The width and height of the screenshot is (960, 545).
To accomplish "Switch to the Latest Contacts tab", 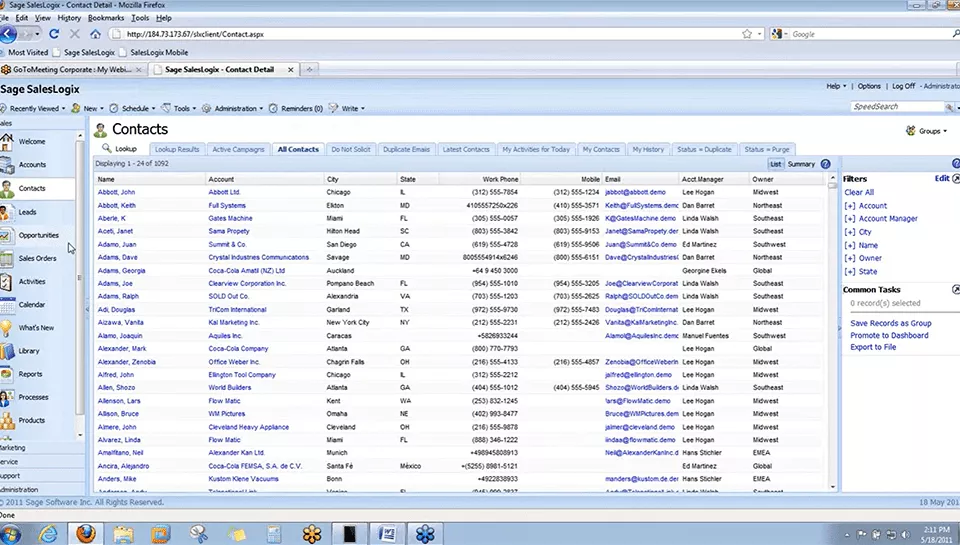I will pyautogui.click(x=466, y=149).
